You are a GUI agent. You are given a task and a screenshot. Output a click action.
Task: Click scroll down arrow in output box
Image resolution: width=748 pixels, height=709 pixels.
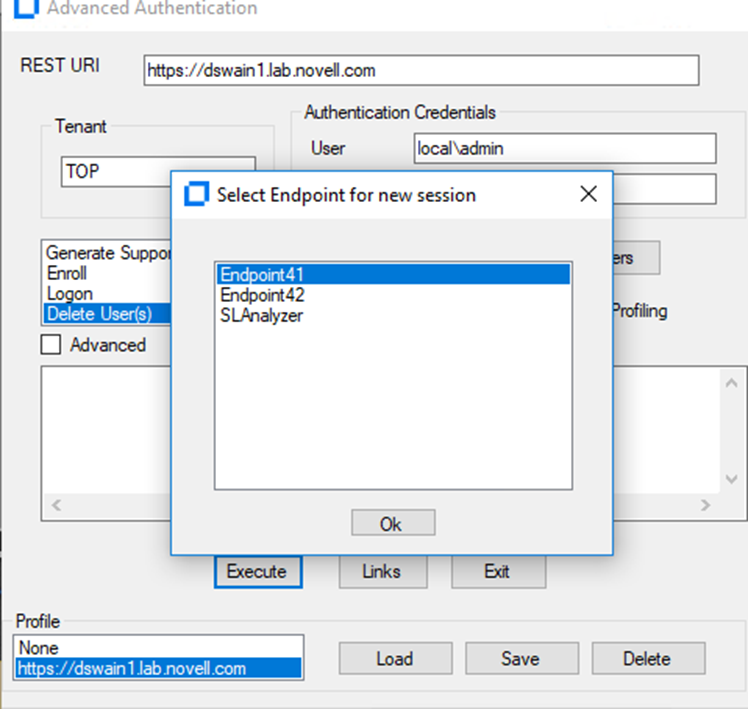[731, 479]
